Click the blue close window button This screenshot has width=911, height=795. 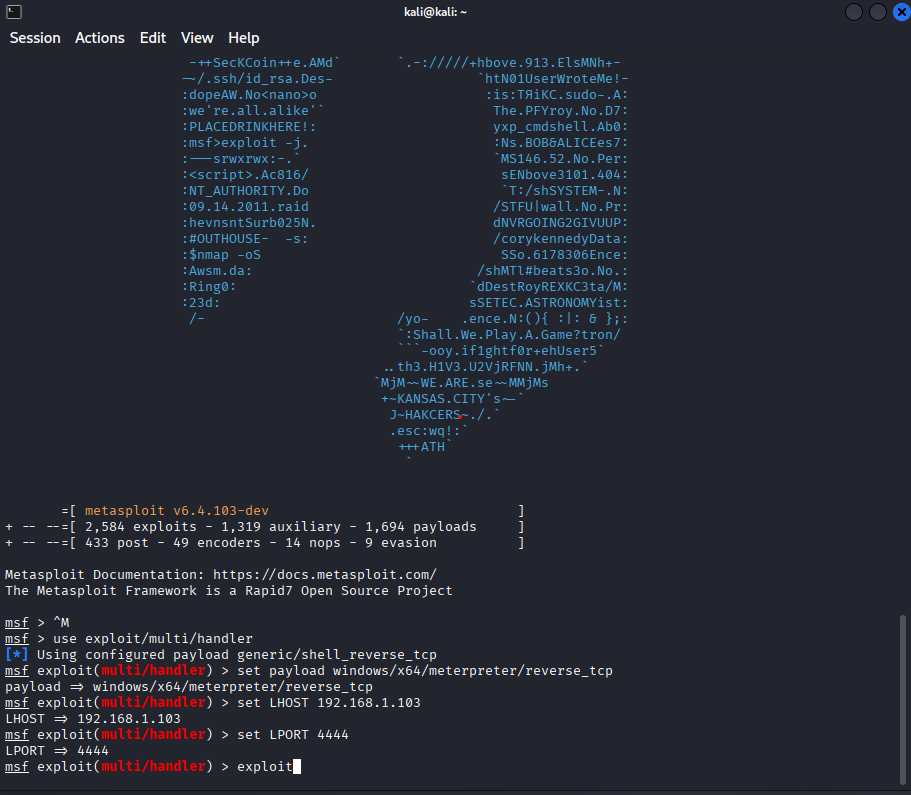click(901, 12)
